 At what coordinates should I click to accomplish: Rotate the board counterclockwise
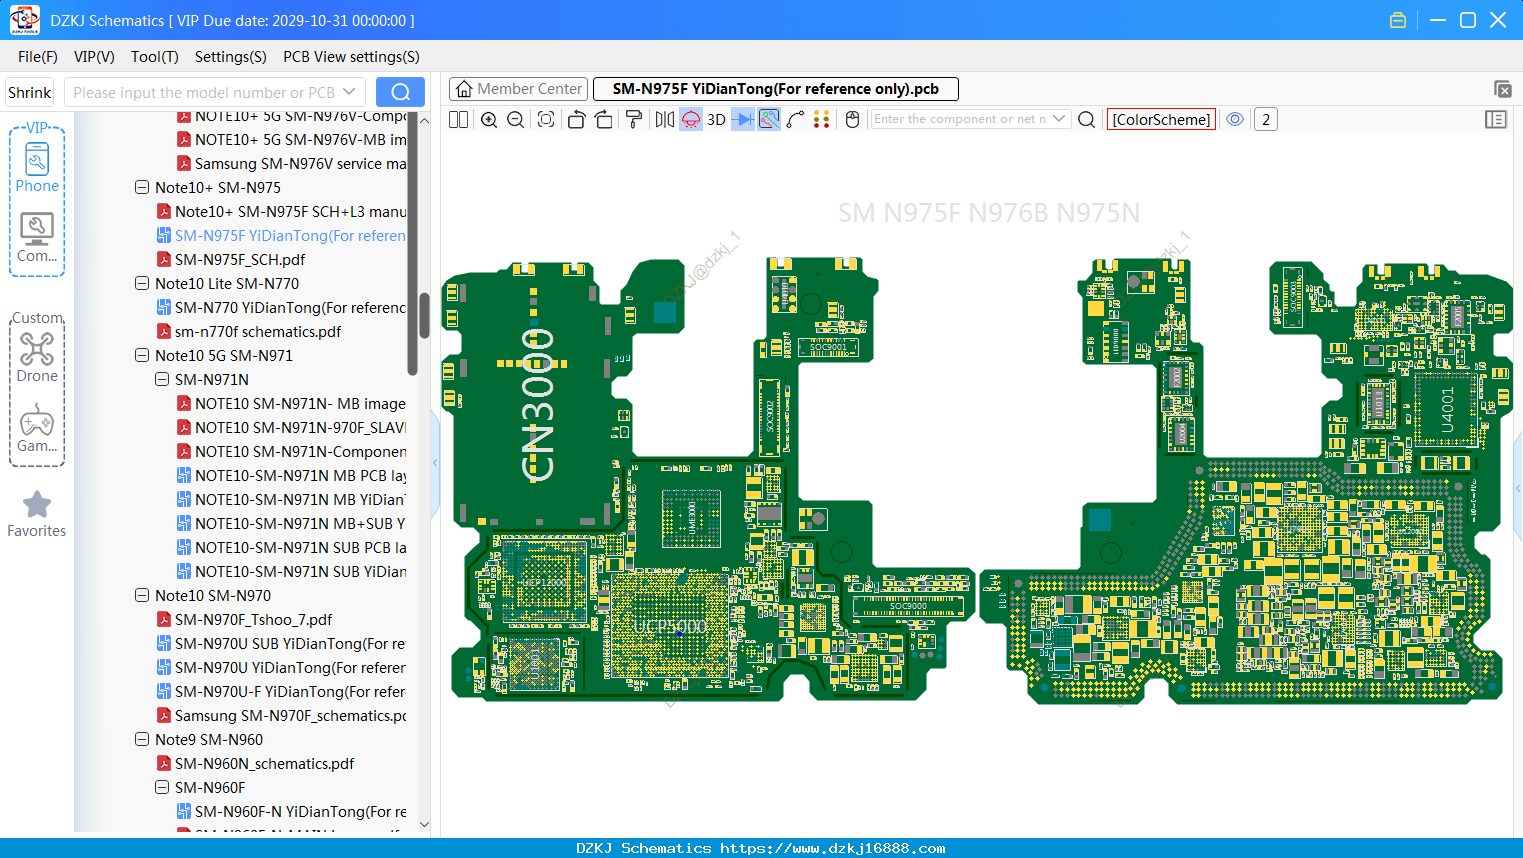[x=576, y=119]
